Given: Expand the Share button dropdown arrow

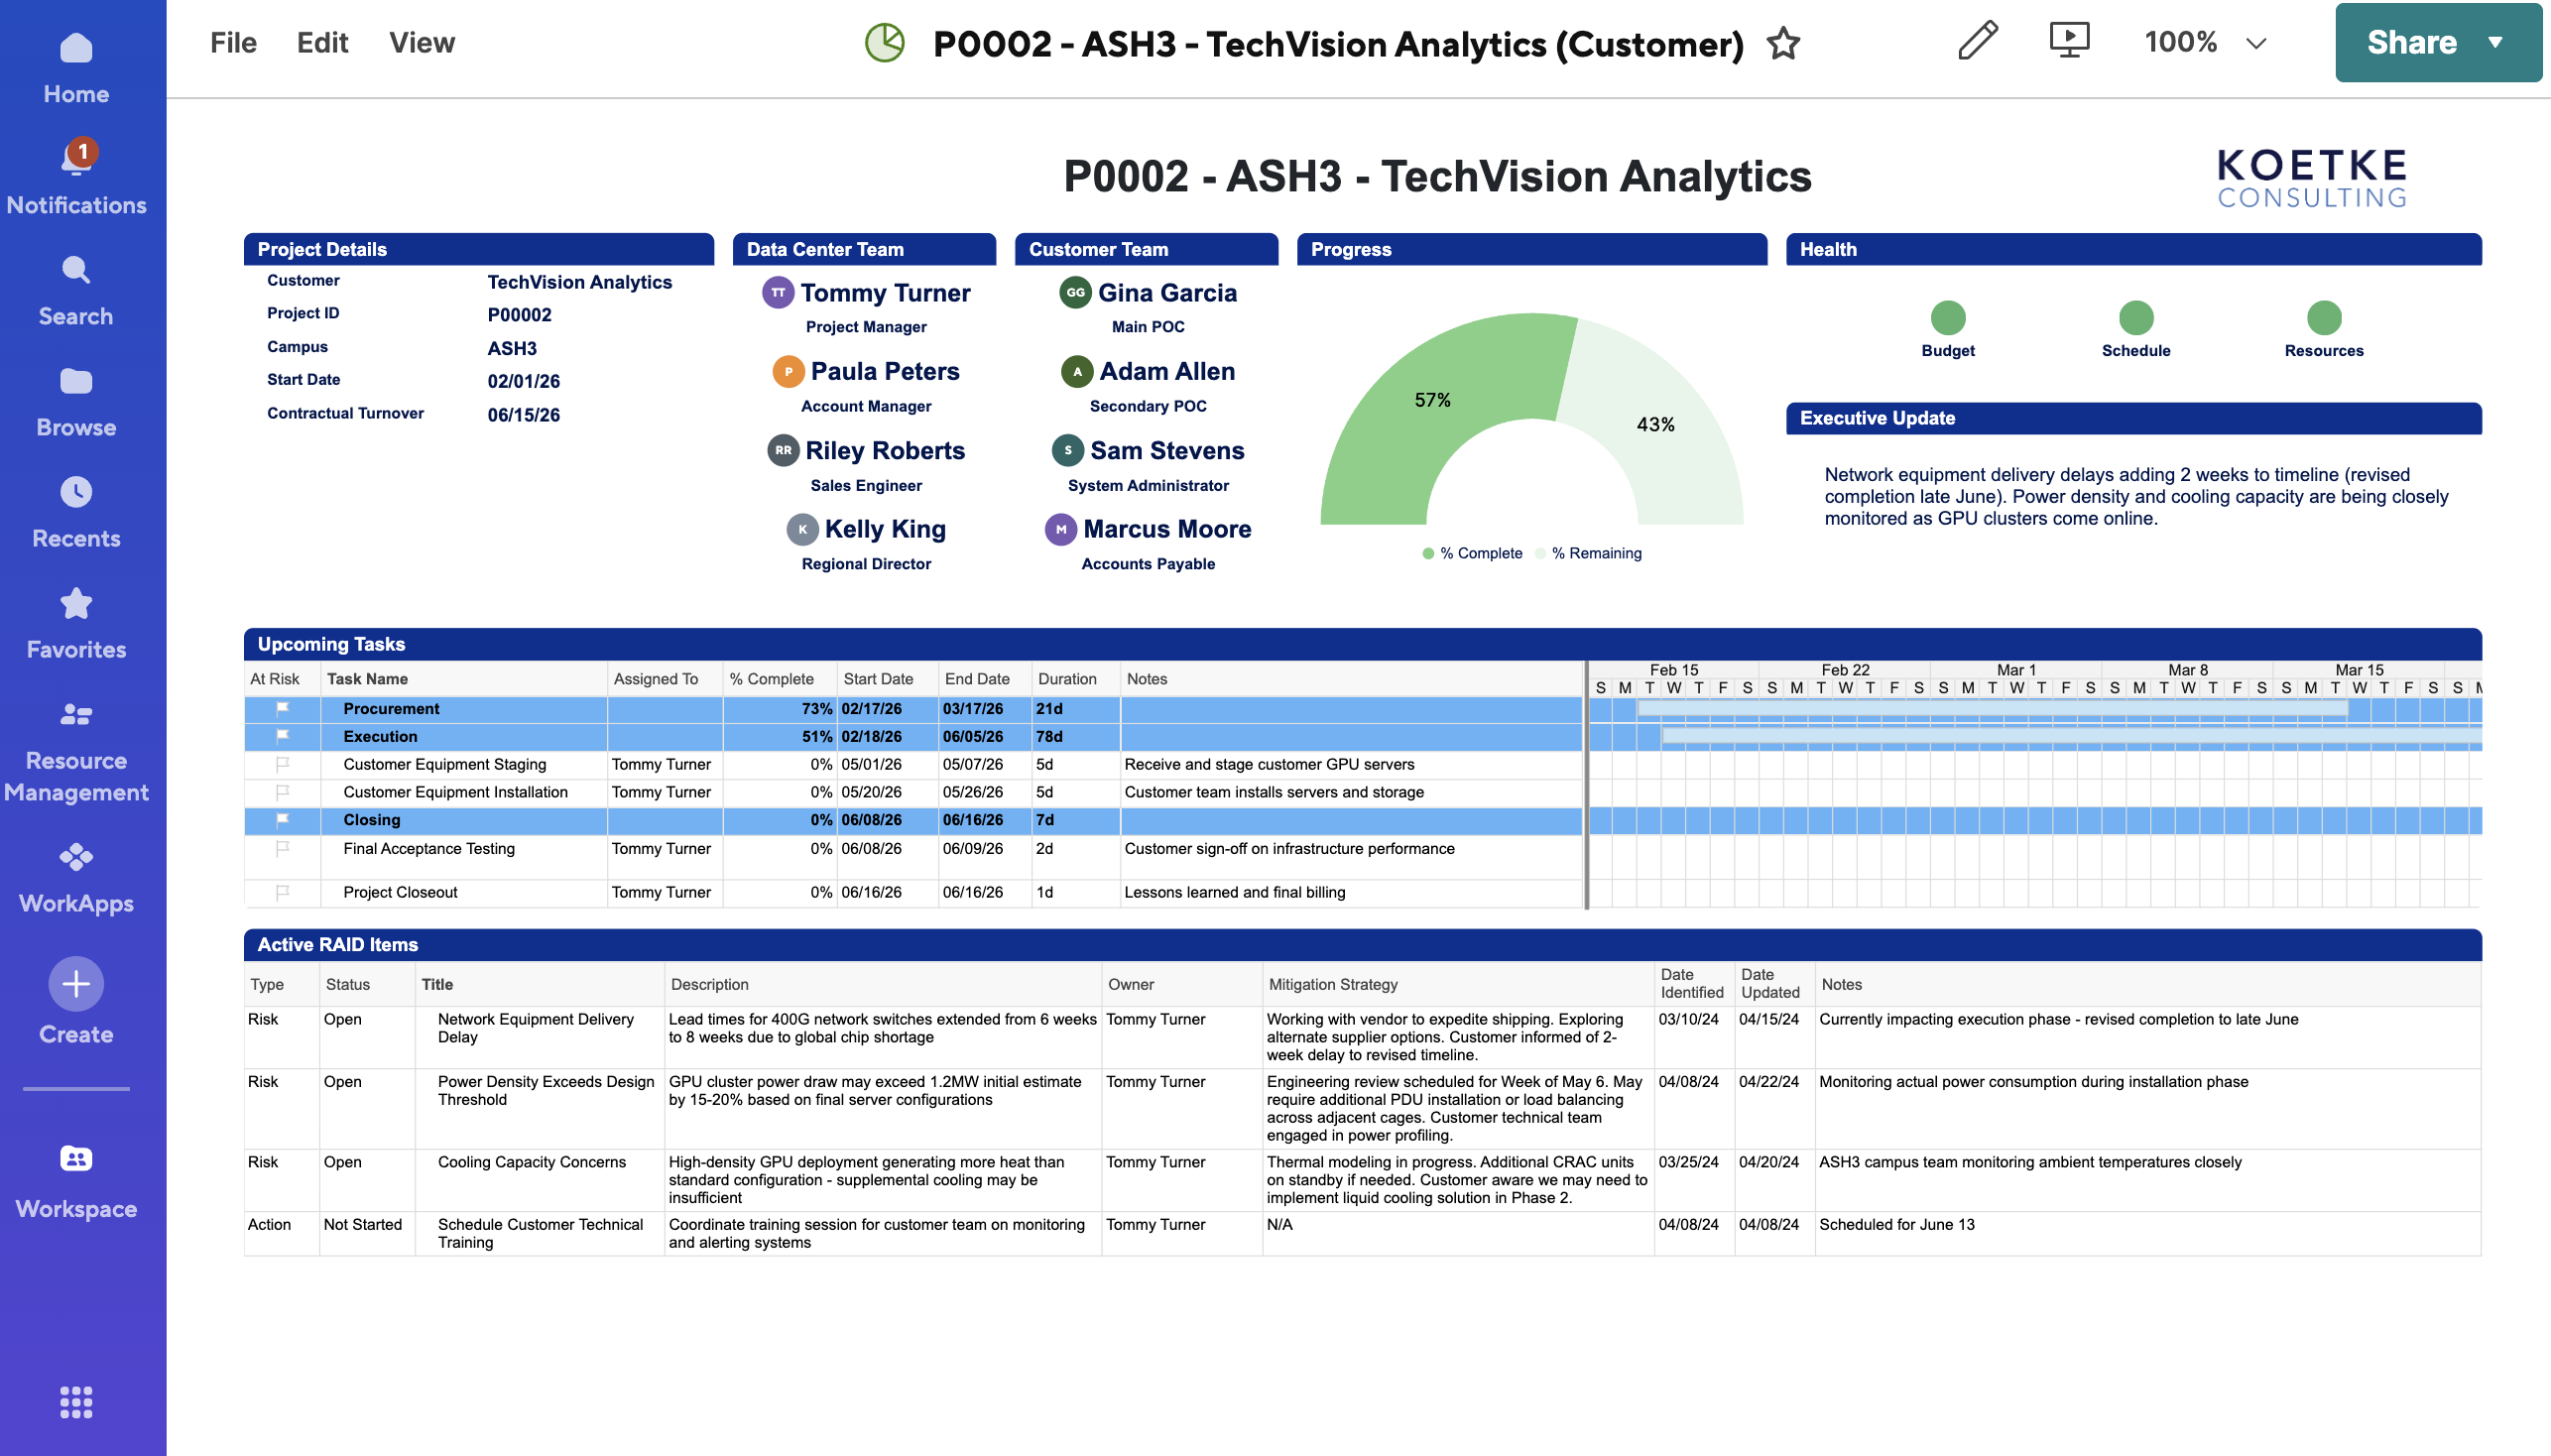Looking at the screenshot, I should (x=2495, y=42).
